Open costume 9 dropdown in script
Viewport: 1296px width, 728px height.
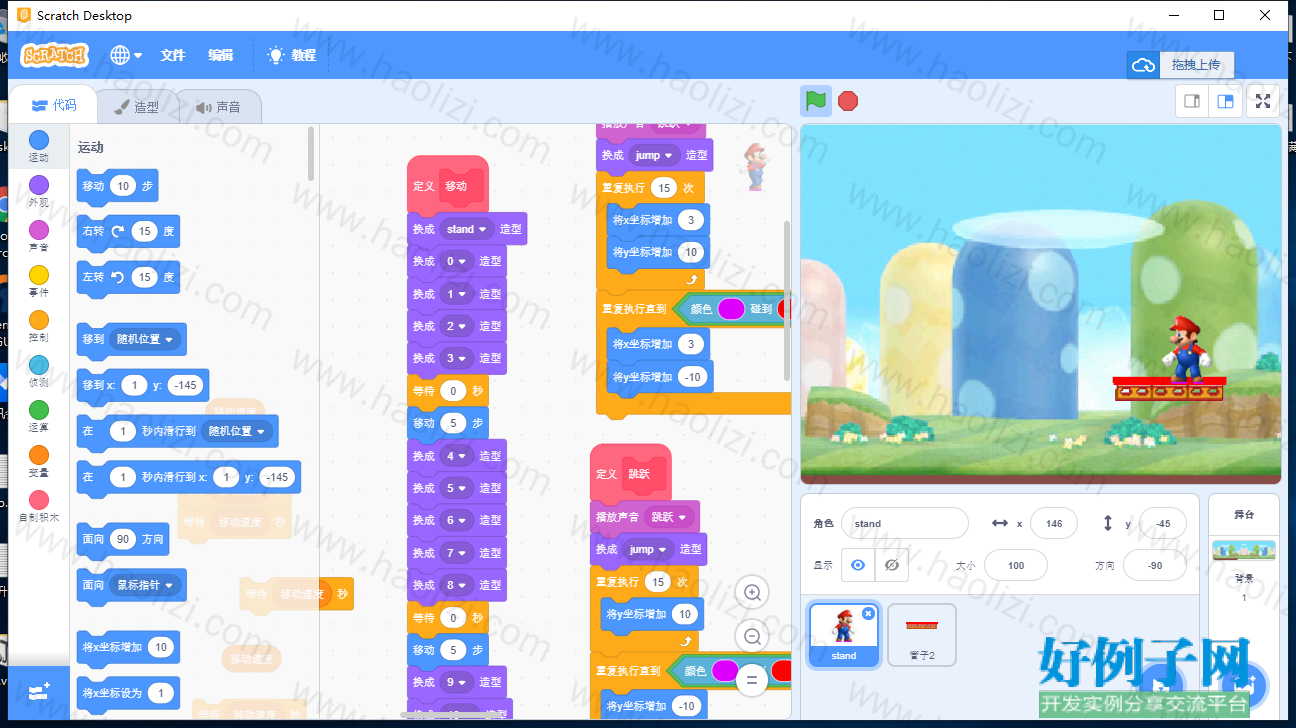point(457,682)
